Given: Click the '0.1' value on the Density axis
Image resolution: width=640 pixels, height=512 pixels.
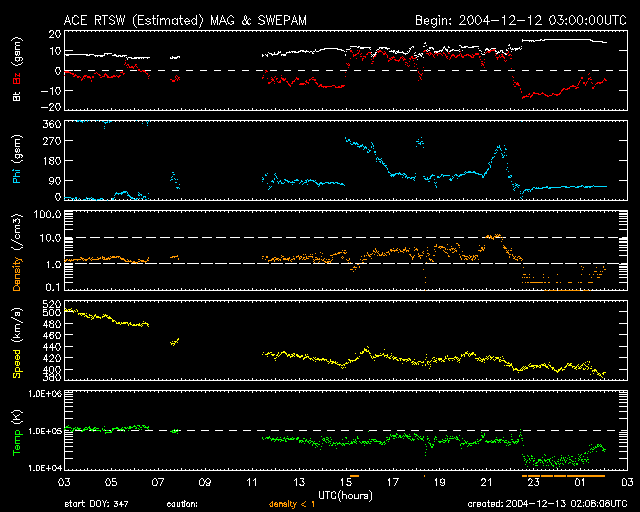Looking at the screenshot, I should pos(53,287).
